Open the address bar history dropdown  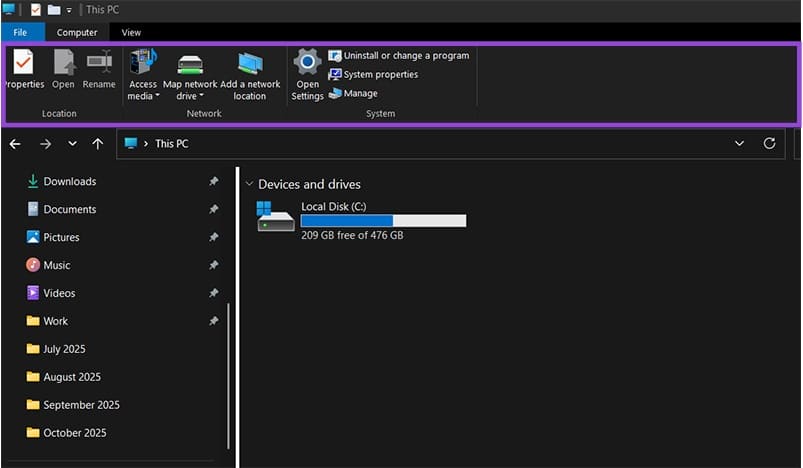pos(739,143)
